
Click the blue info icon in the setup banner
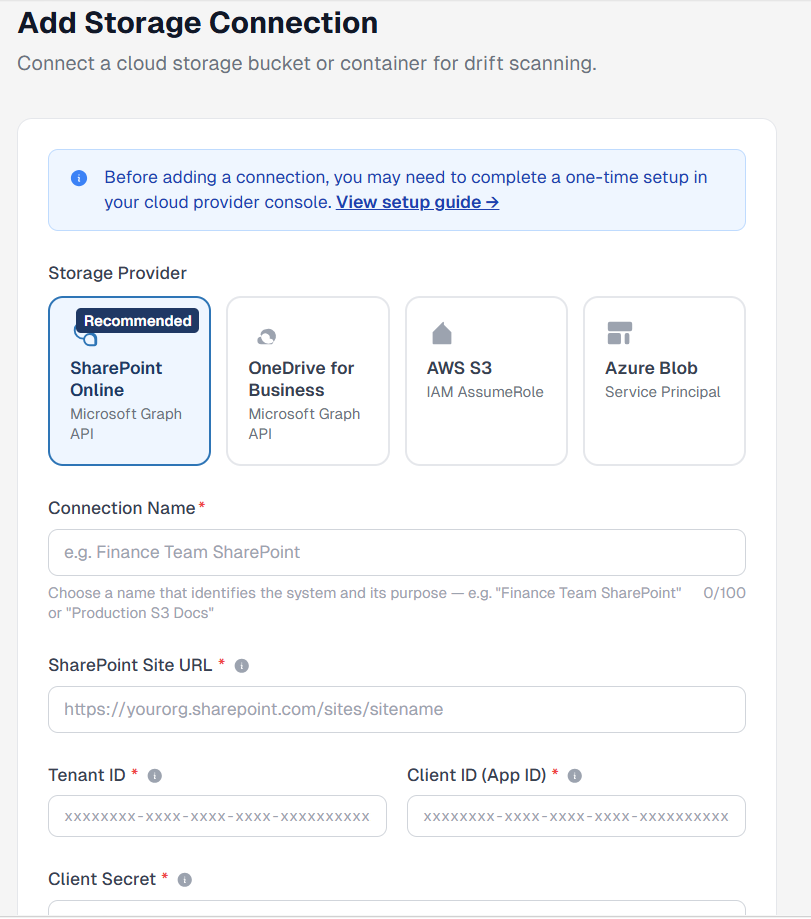tap(79, 178)
